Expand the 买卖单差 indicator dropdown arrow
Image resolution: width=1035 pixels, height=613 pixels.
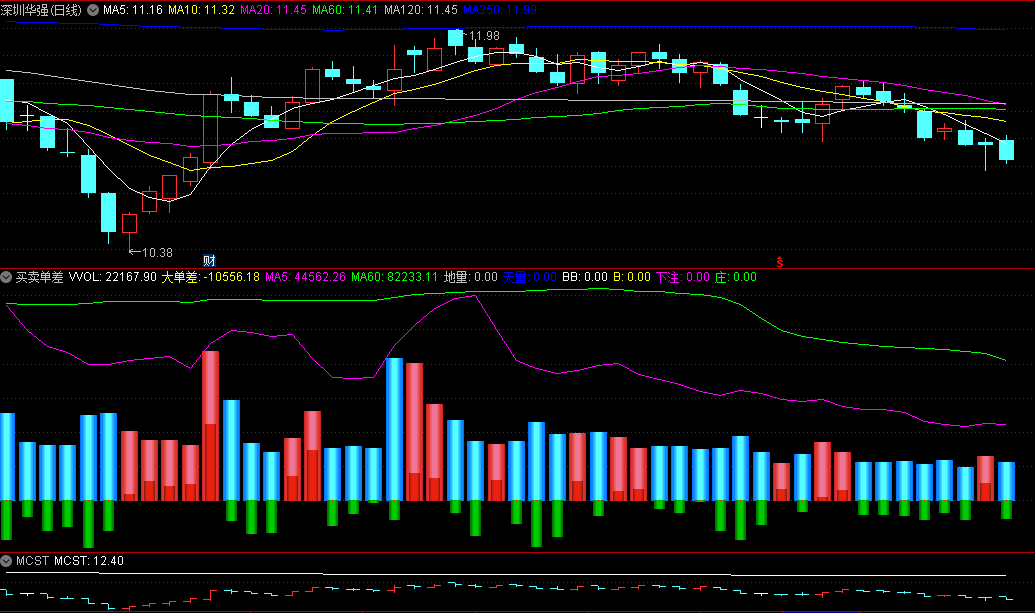click(6, 277)
